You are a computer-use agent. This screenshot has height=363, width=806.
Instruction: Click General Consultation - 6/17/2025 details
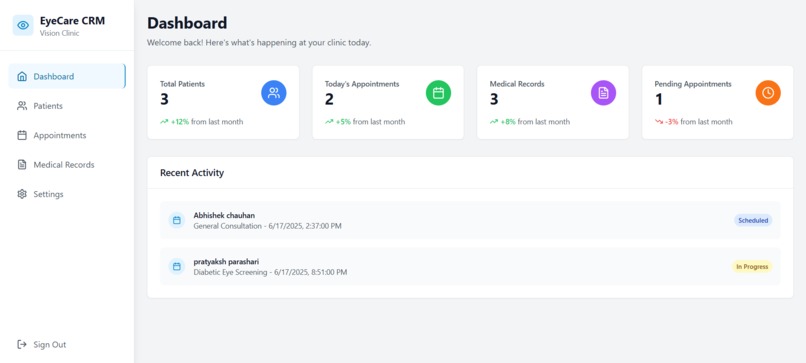(x=267, y=226)
